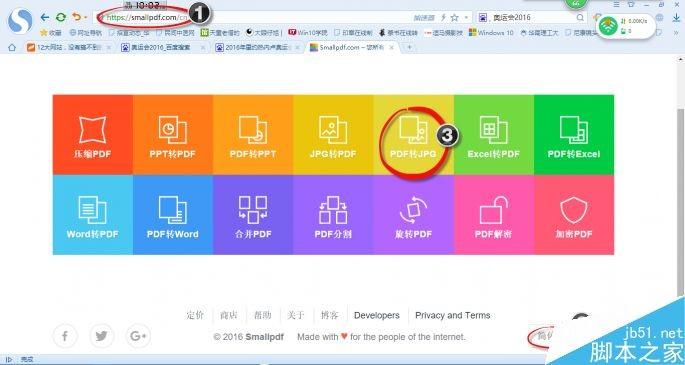Go back with the browser back arrow
Screen dimensions: 685x365
click(x=45, y=17)
